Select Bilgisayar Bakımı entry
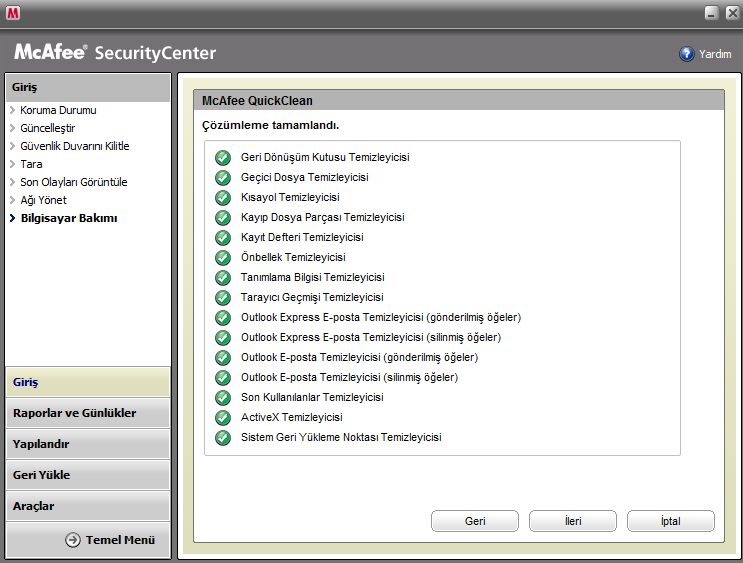 69,218
